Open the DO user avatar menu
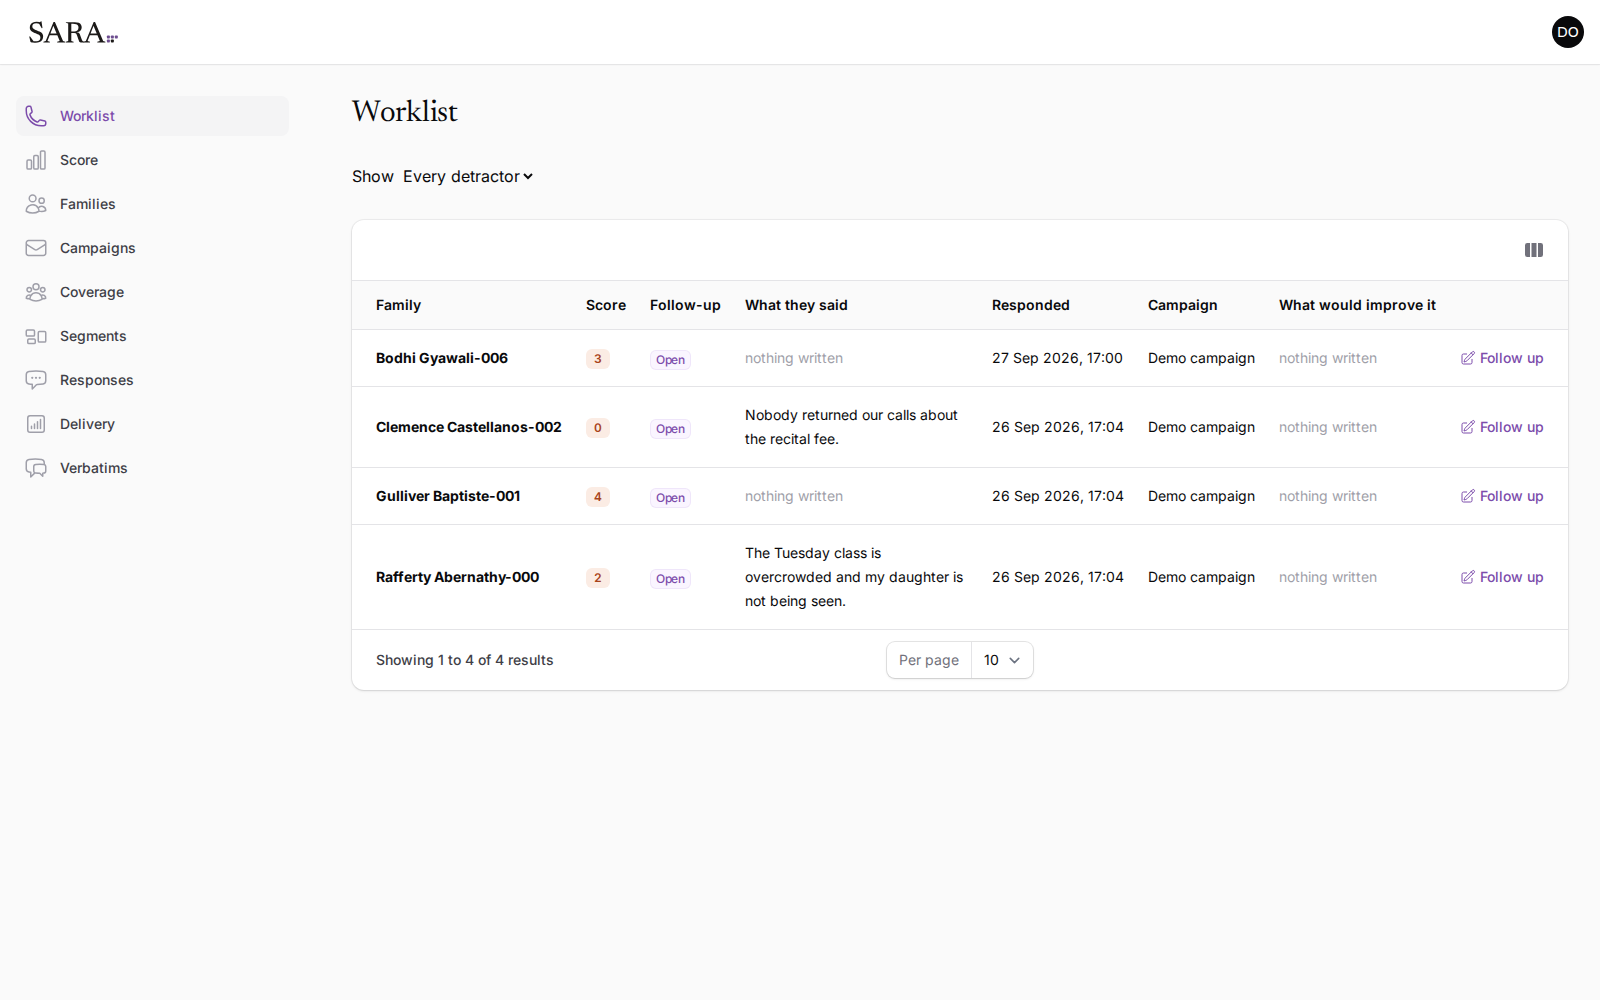Screen dimensions: 1600x1000 [1568, 32]
